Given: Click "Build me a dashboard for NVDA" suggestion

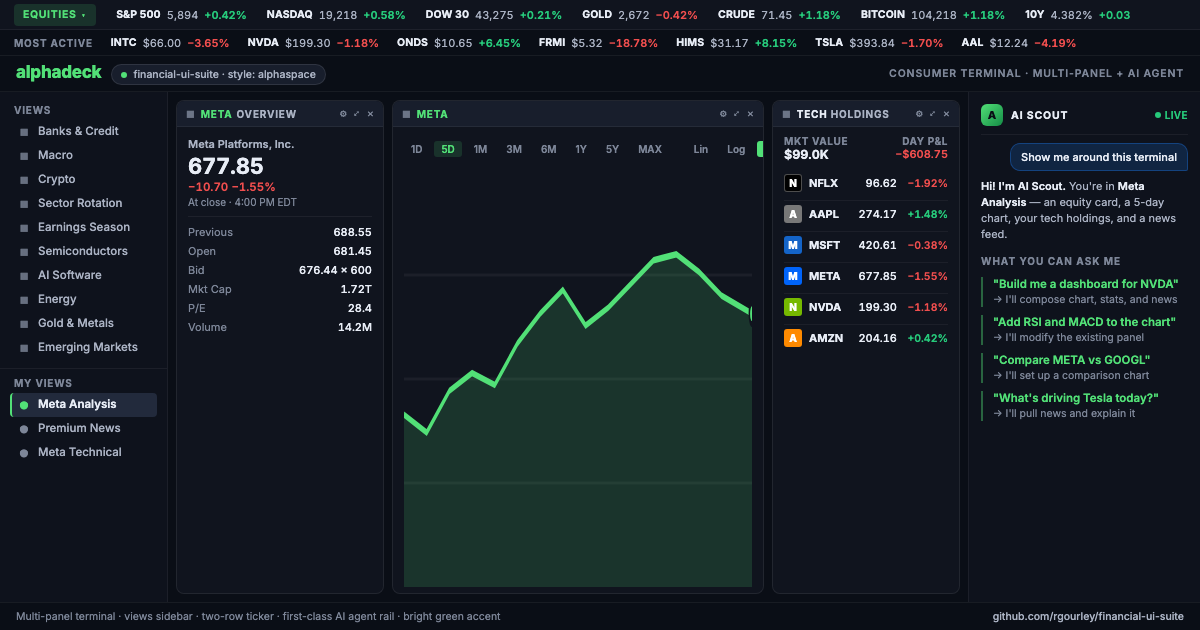Looking at the screenshot, I should (1084, 291).
